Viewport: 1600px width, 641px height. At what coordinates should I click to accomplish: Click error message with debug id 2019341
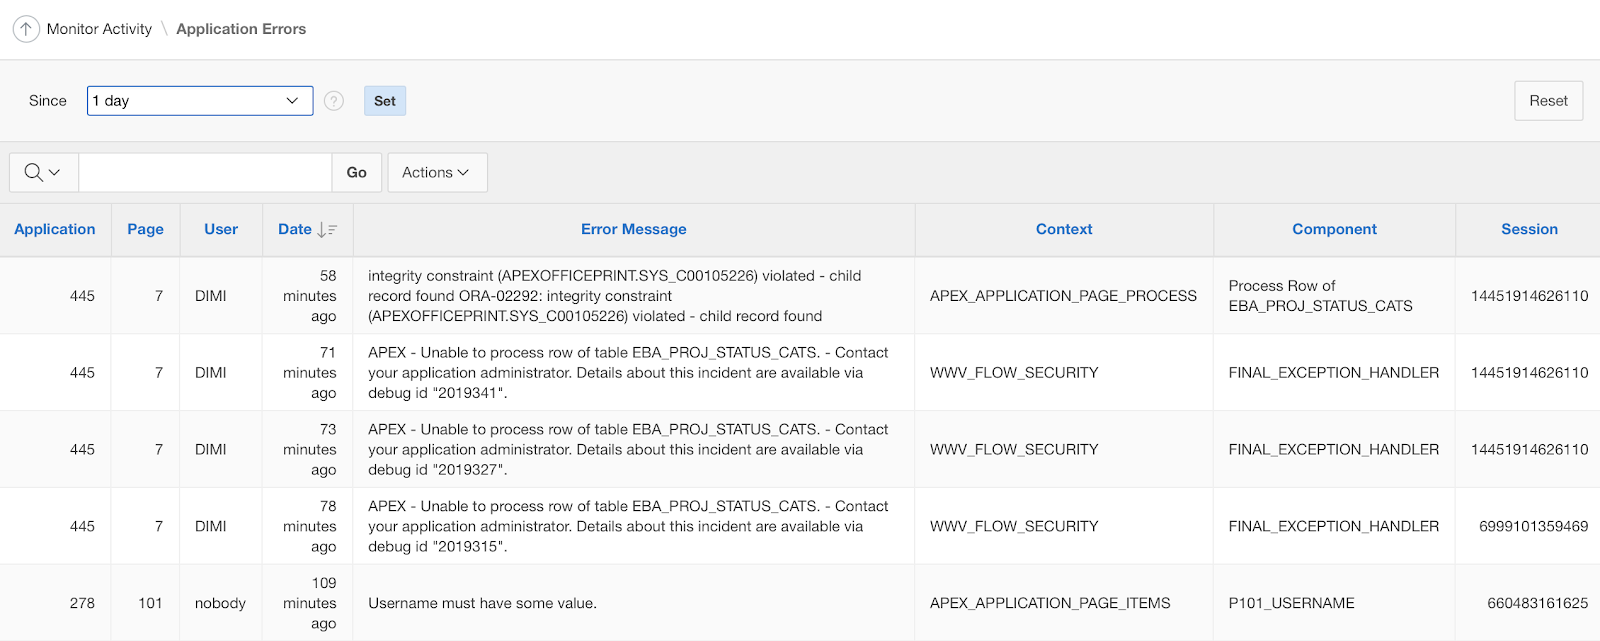[x=628, y=373]
